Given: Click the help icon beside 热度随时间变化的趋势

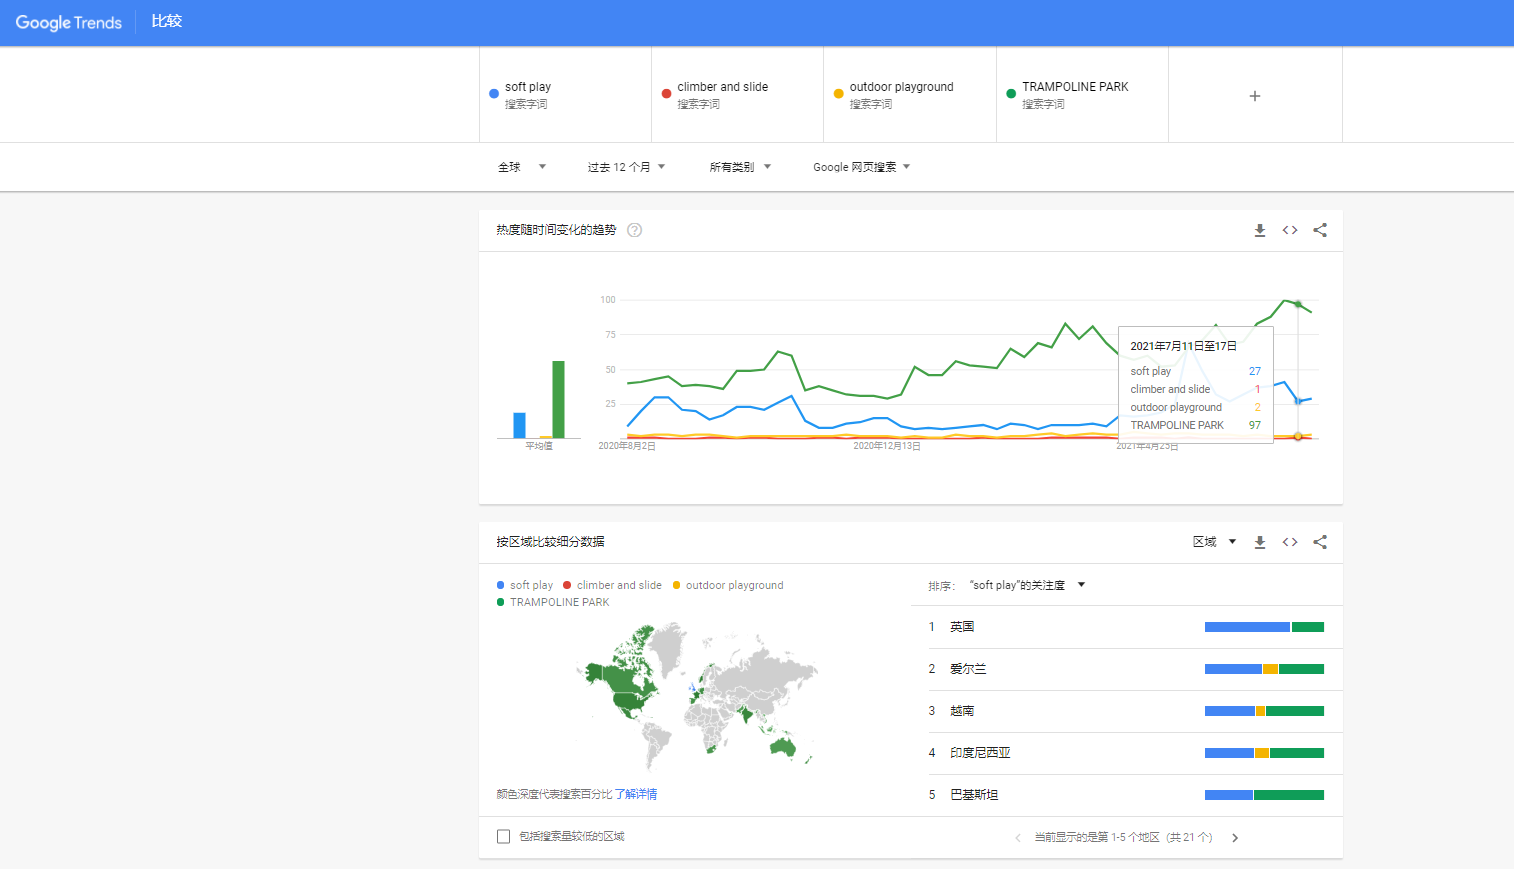Looking at the screenshot, I should pyautogui.click(x=634, y=230).
